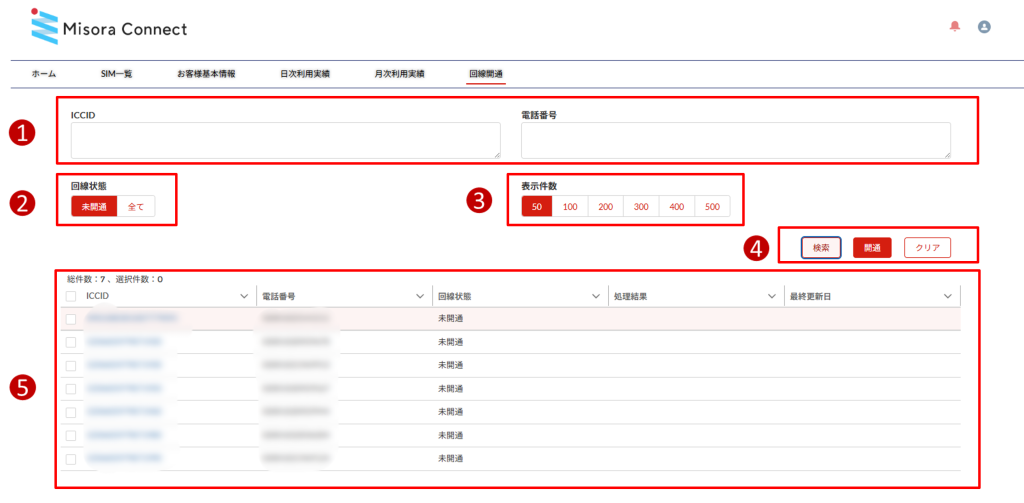
Task: Click the クリア button
Action: 927,247
